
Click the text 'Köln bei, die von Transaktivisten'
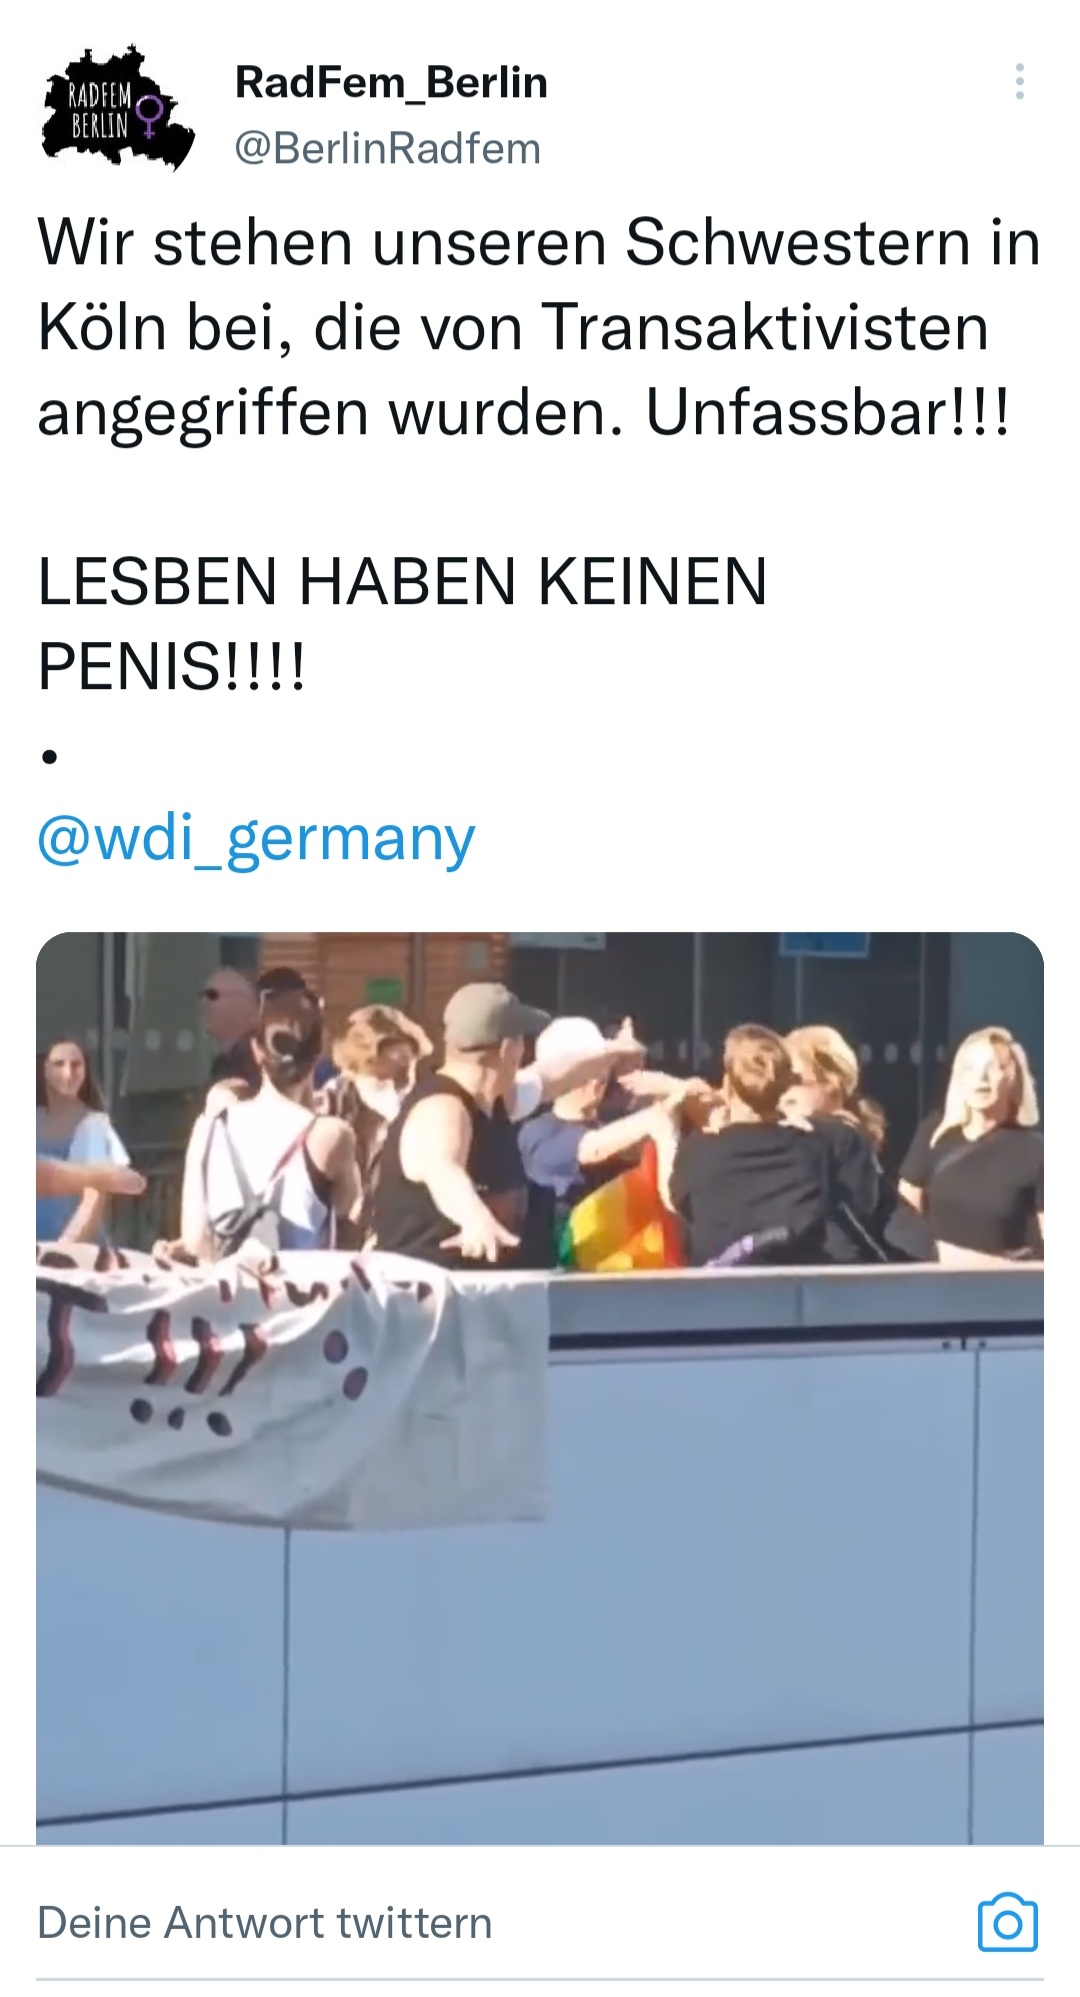513,327
